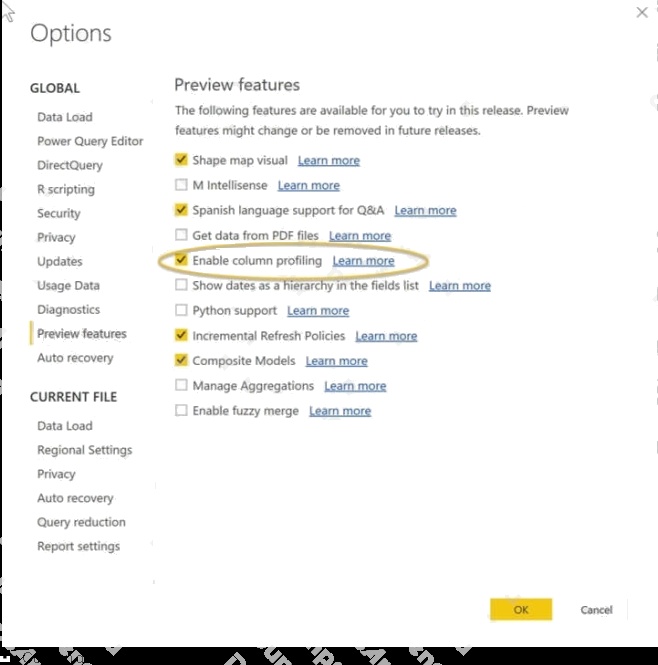Uncheck Incremental Refresh Policies checkbox

click(x=181, y=336)
